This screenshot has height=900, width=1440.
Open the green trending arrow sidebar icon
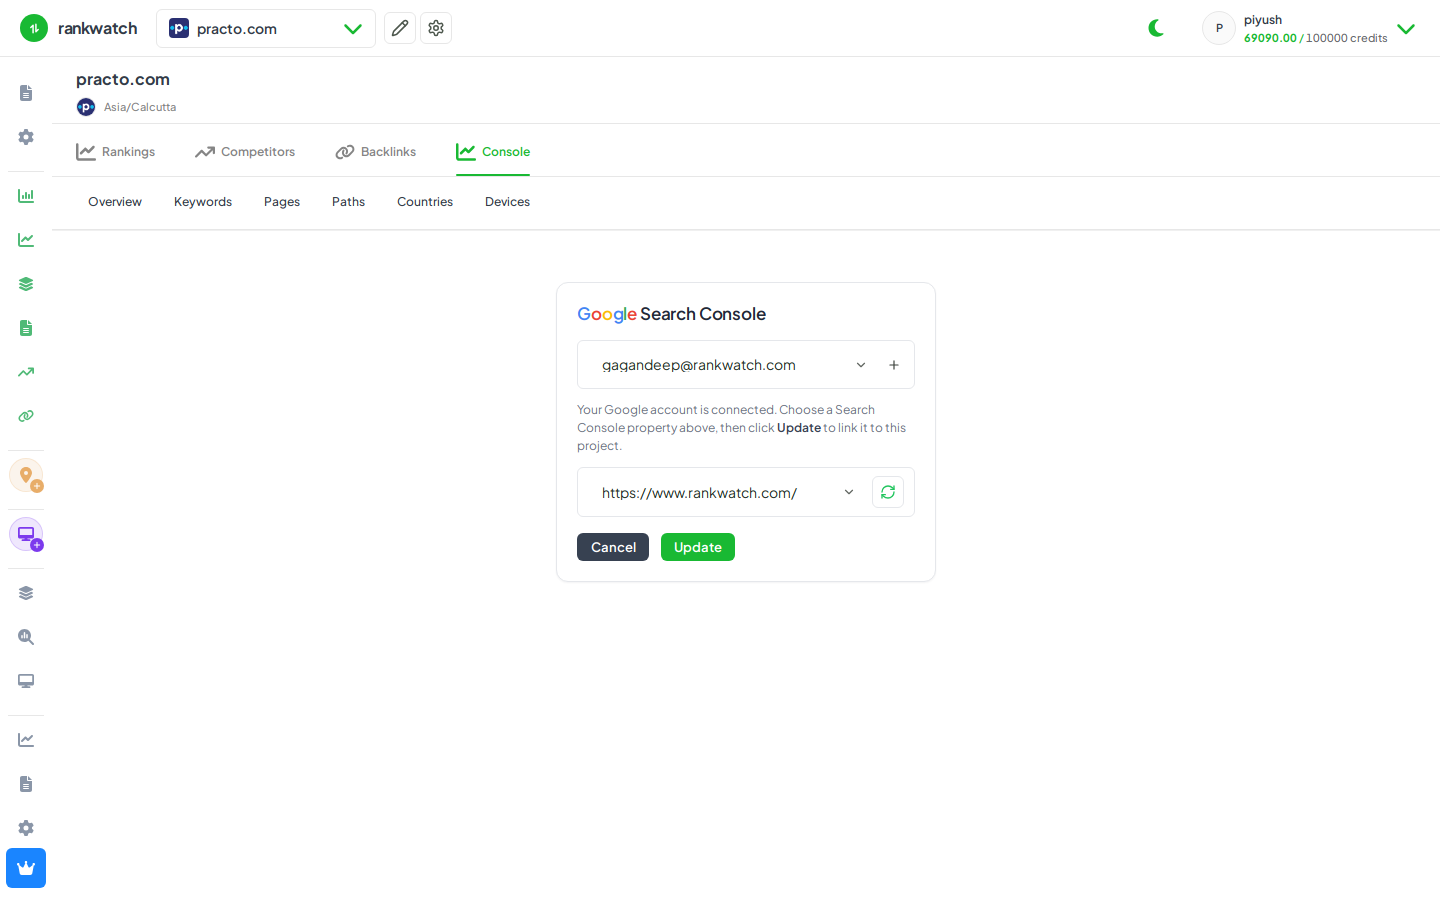26,372
